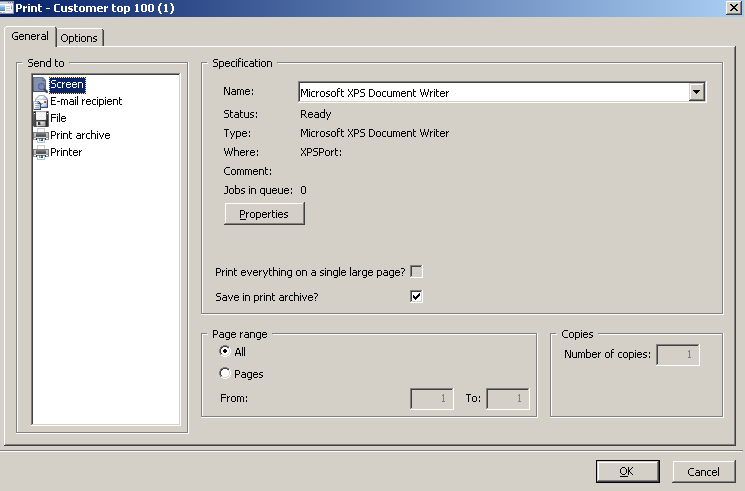Screen dimensions: 745x491
Task: Dismiss dialog with Cancel button
Action: click(703, 472)
